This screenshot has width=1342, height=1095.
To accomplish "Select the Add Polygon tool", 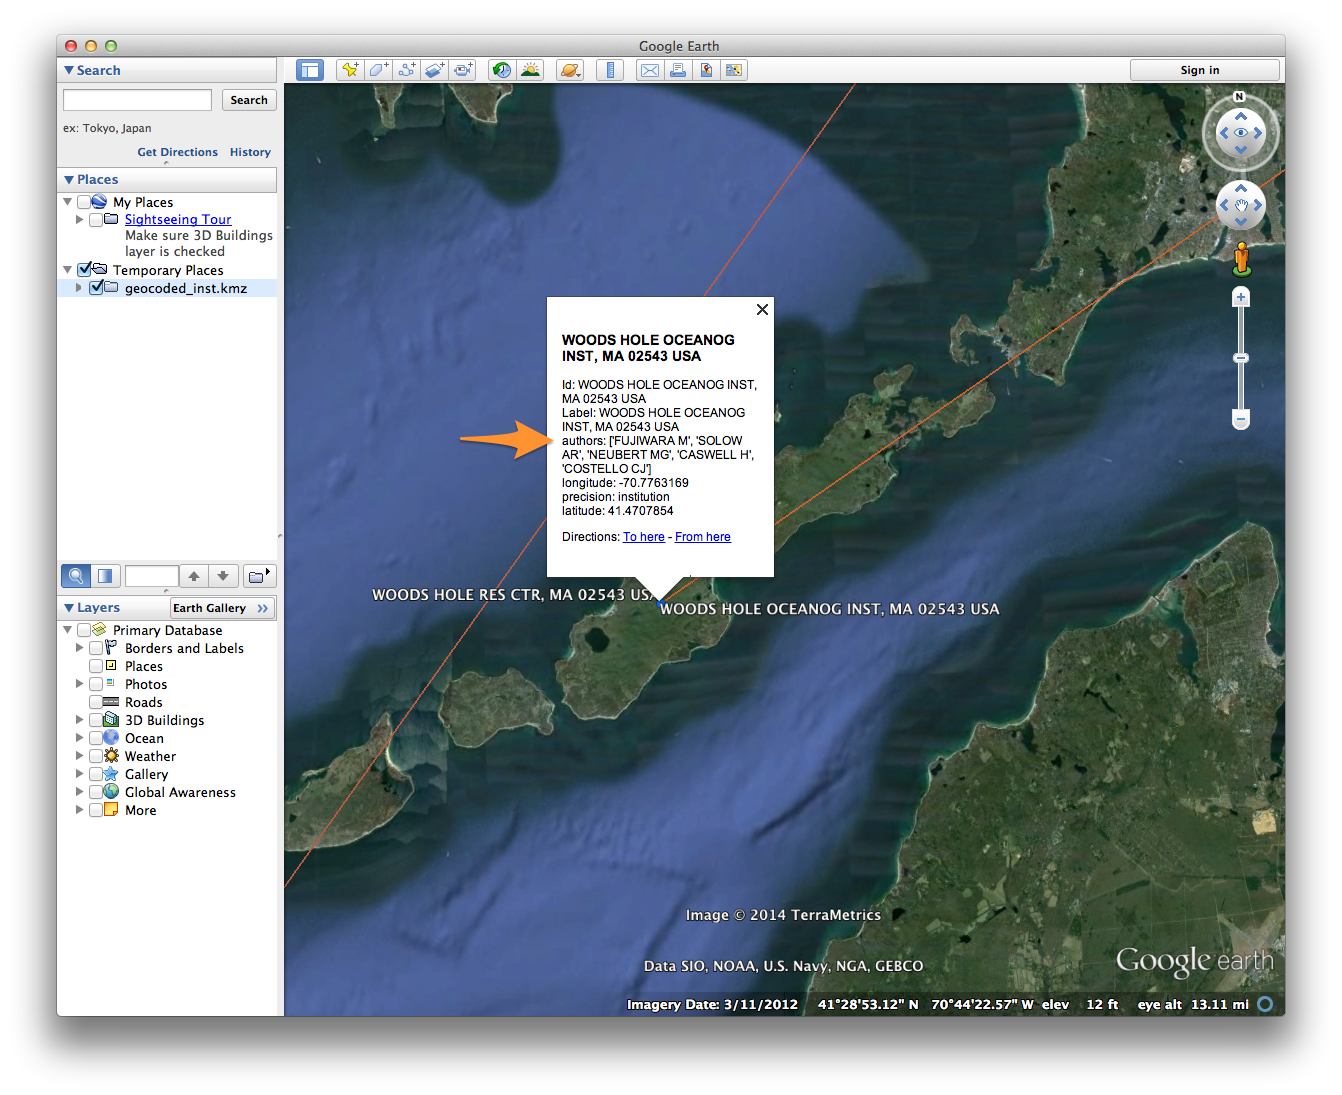I will point(378,70).
